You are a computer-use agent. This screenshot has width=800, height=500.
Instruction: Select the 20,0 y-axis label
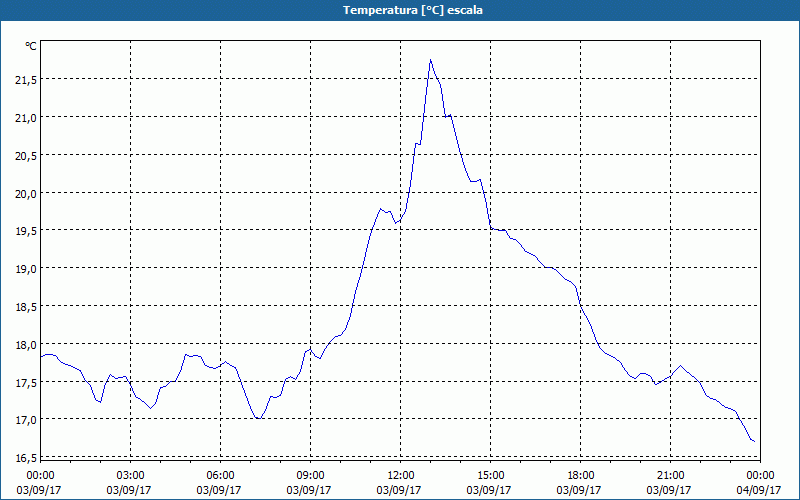click(x=26, y=194)
